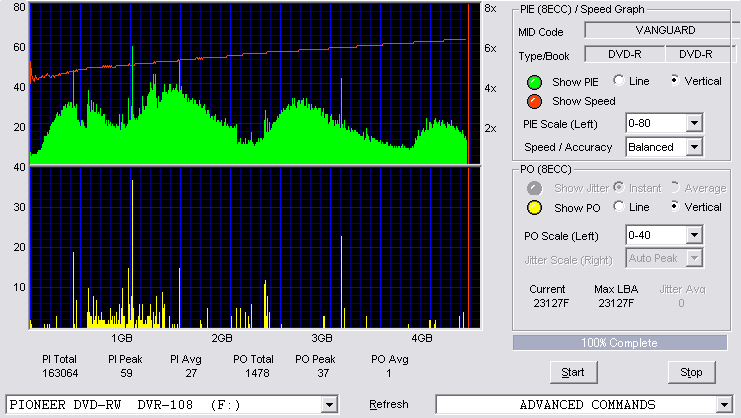741x418 pixels.
Task: Click the PI Total value 163064
Action: [60, 373]
